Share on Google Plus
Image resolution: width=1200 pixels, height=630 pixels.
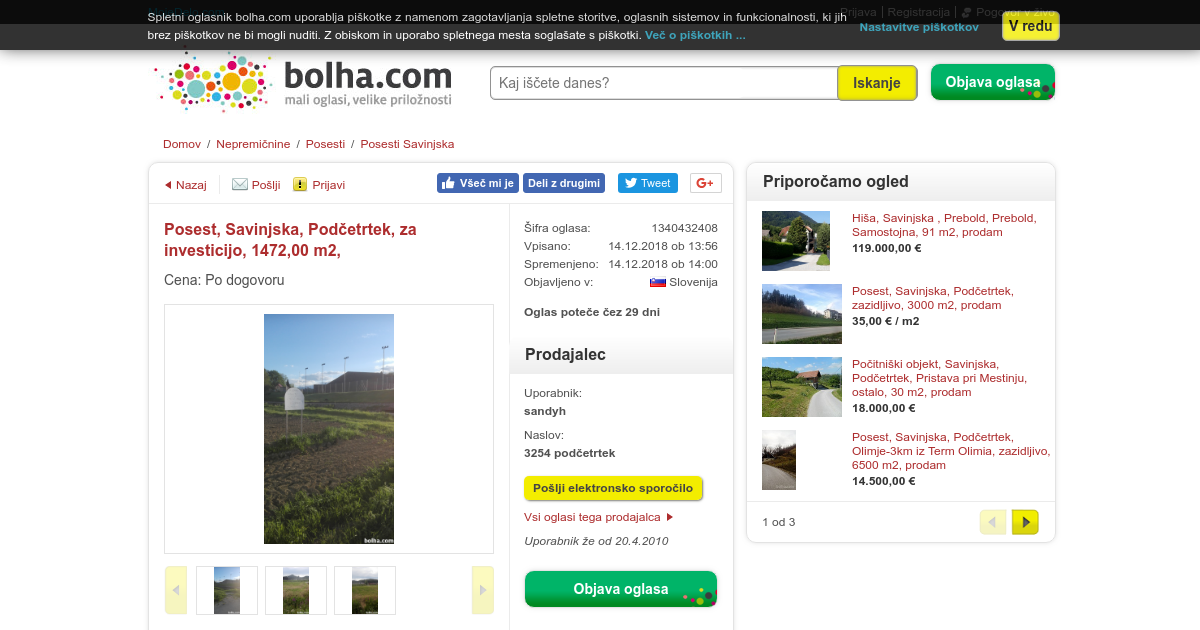tap(706, 183)
